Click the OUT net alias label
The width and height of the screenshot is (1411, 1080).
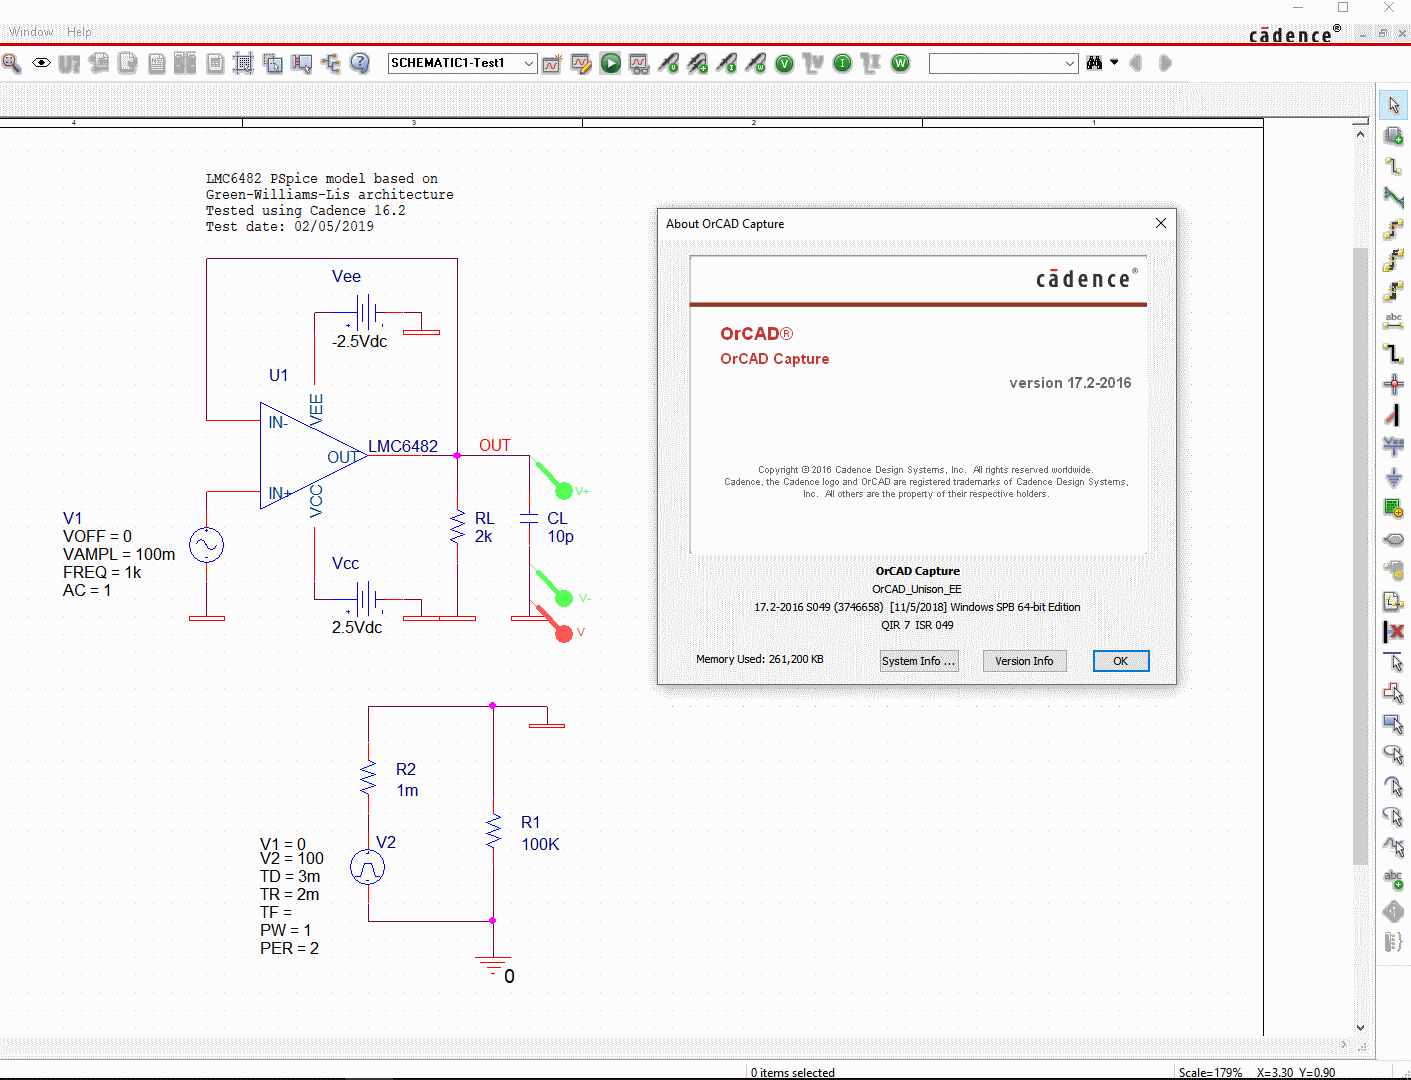coord(495,445)
